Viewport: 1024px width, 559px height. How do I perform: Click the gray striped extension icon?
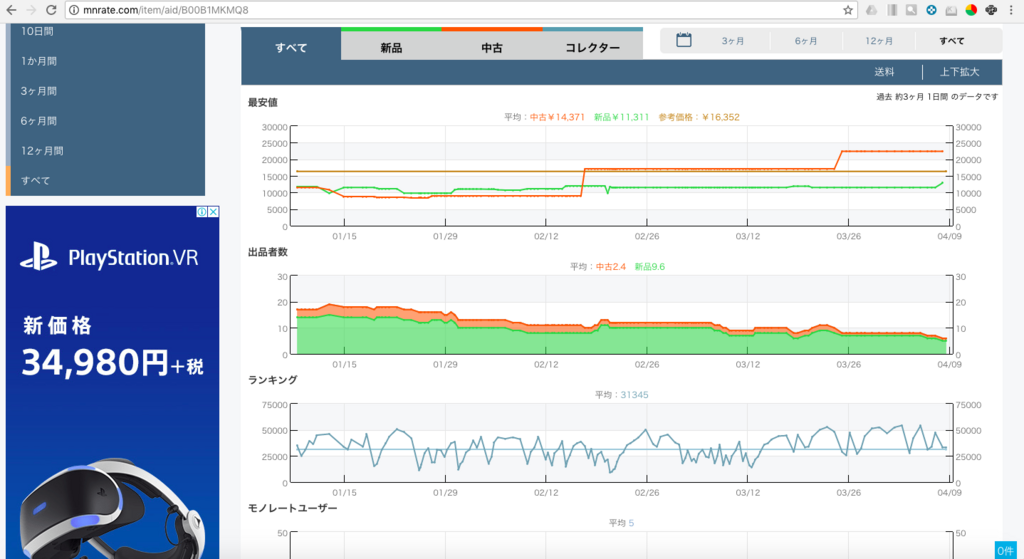[x=891, y=10]
